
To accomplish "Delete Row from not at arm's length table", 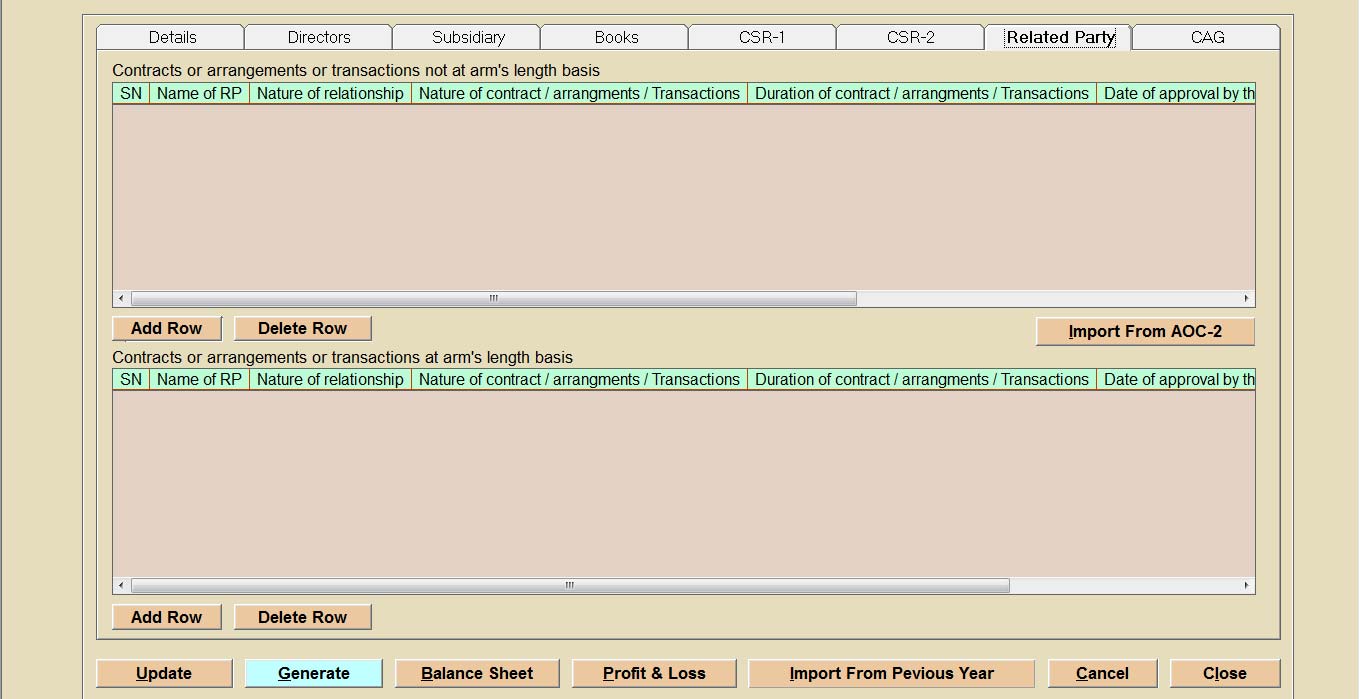I will [x=302, y=329].
